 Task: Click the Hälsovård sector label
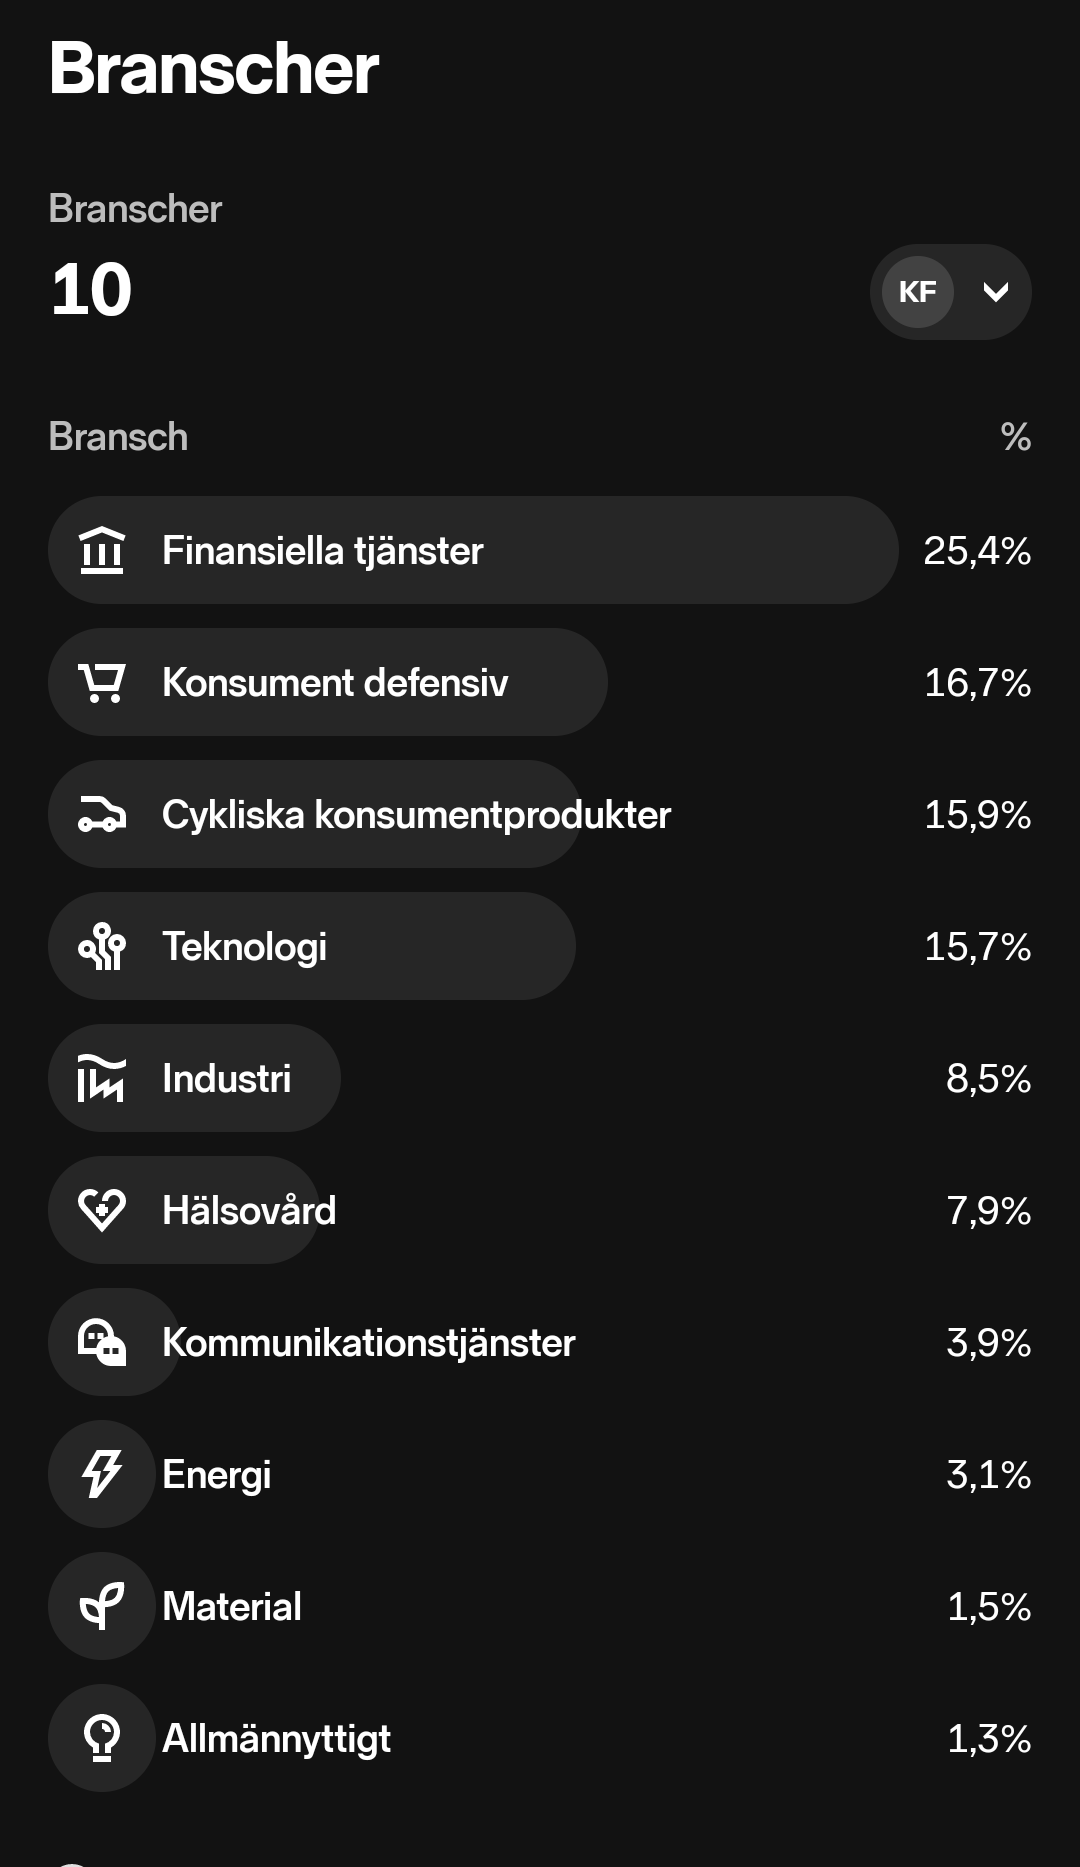(x=249, y=1211)
